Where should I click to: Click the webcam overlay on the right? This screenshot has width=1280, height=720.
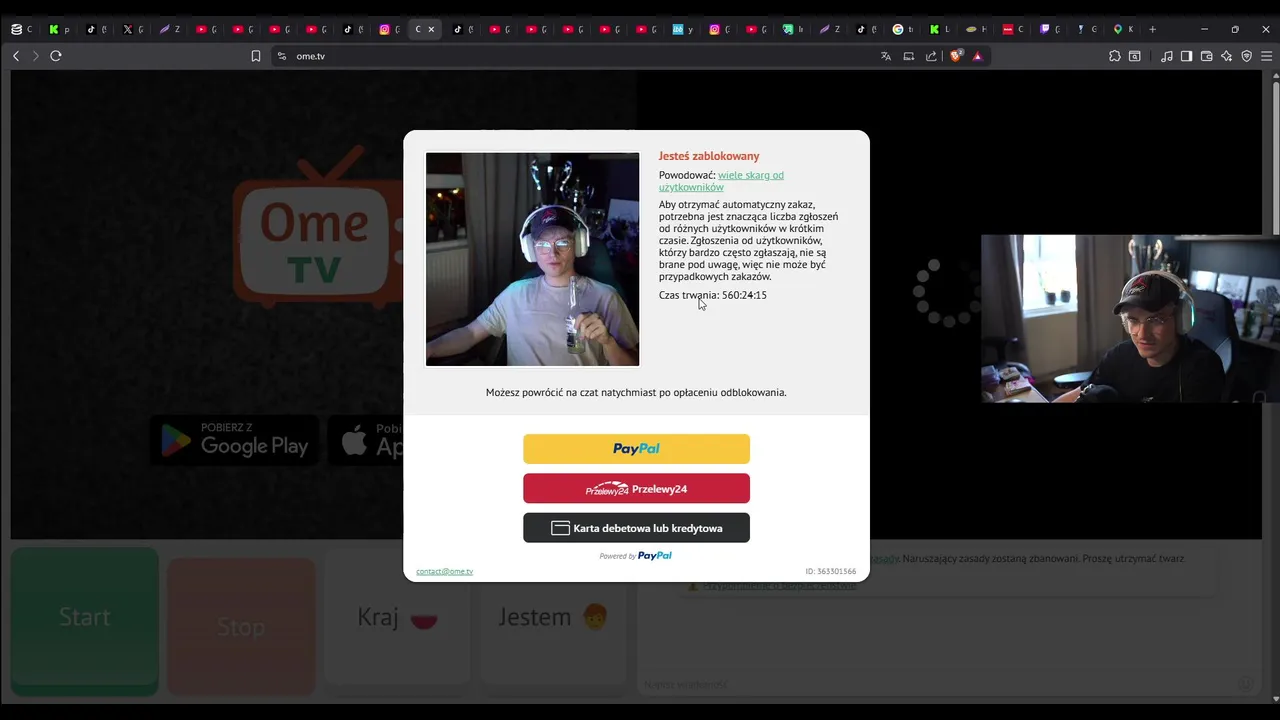(x=1130, y=318)
